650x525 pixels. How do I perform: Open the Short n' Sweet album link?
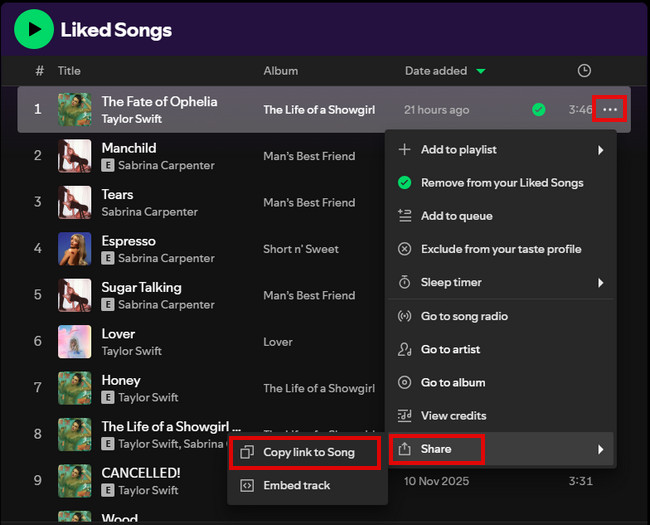click(301, 249)
